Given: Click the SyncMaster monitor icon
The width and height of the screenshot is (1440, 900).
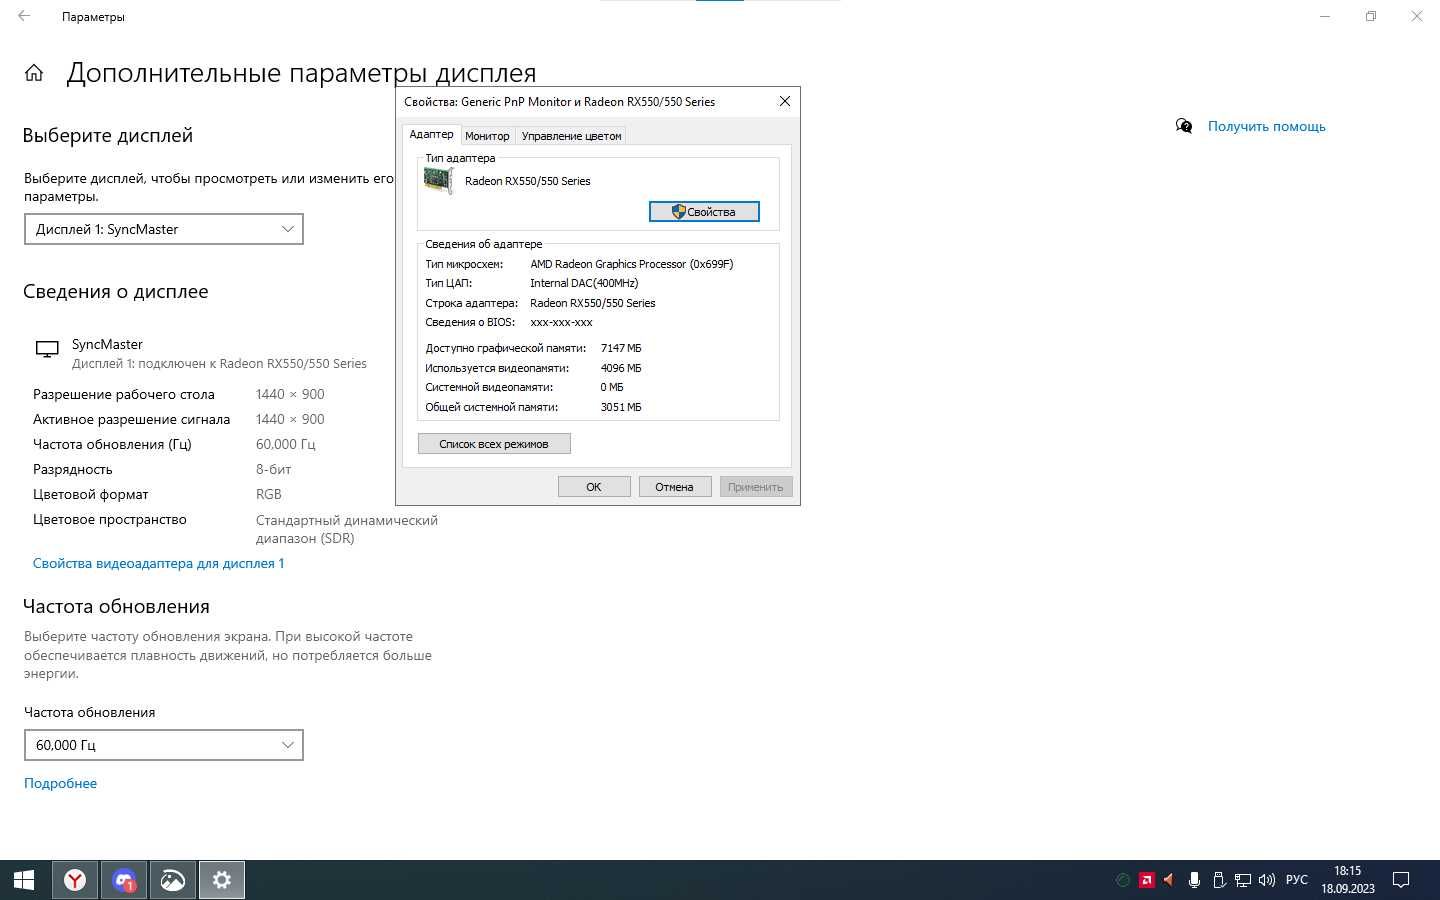Looking at the screenshot, I should click(x=47, y=349).
